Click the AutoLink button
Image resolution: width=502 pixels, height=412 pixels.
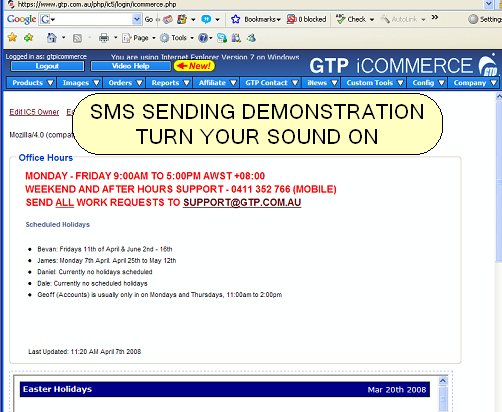coord(399,19)
